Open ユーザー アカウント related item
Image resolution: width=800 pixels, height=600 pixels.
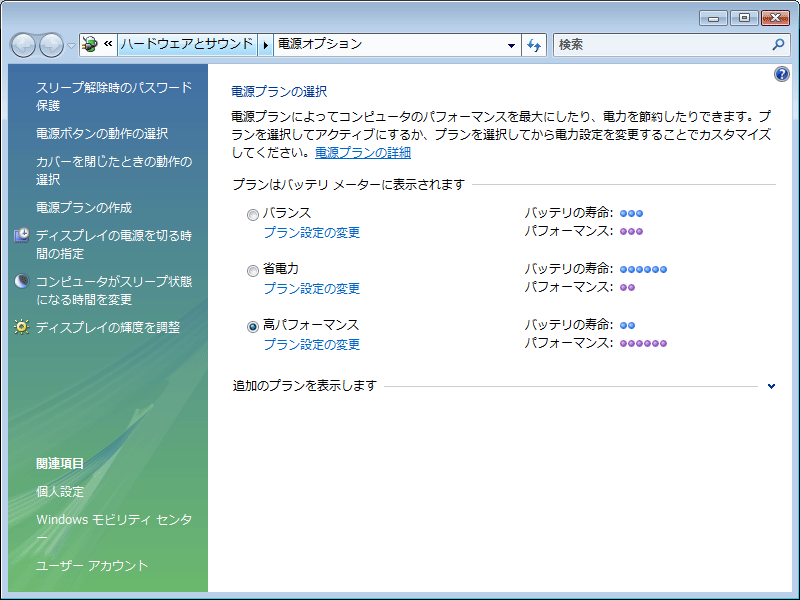click(92, 566)
